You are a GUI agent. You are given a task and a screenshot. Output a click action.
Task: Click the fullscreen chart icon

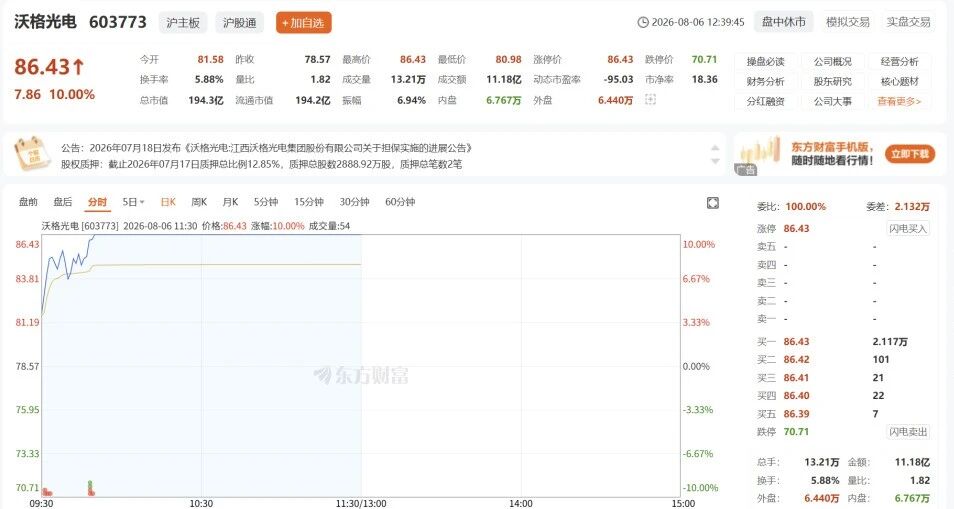tap(712, 203)
